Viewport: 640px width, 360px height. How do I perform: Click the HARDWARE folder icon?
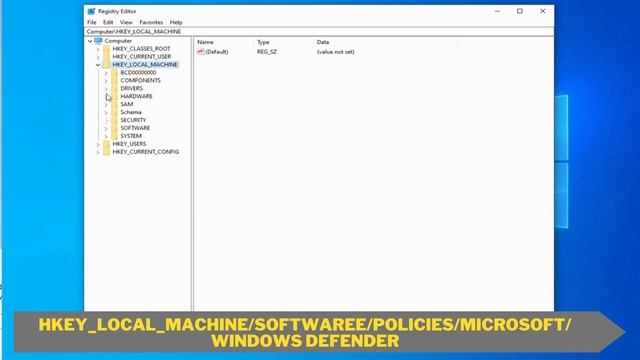tap(114, 96)
